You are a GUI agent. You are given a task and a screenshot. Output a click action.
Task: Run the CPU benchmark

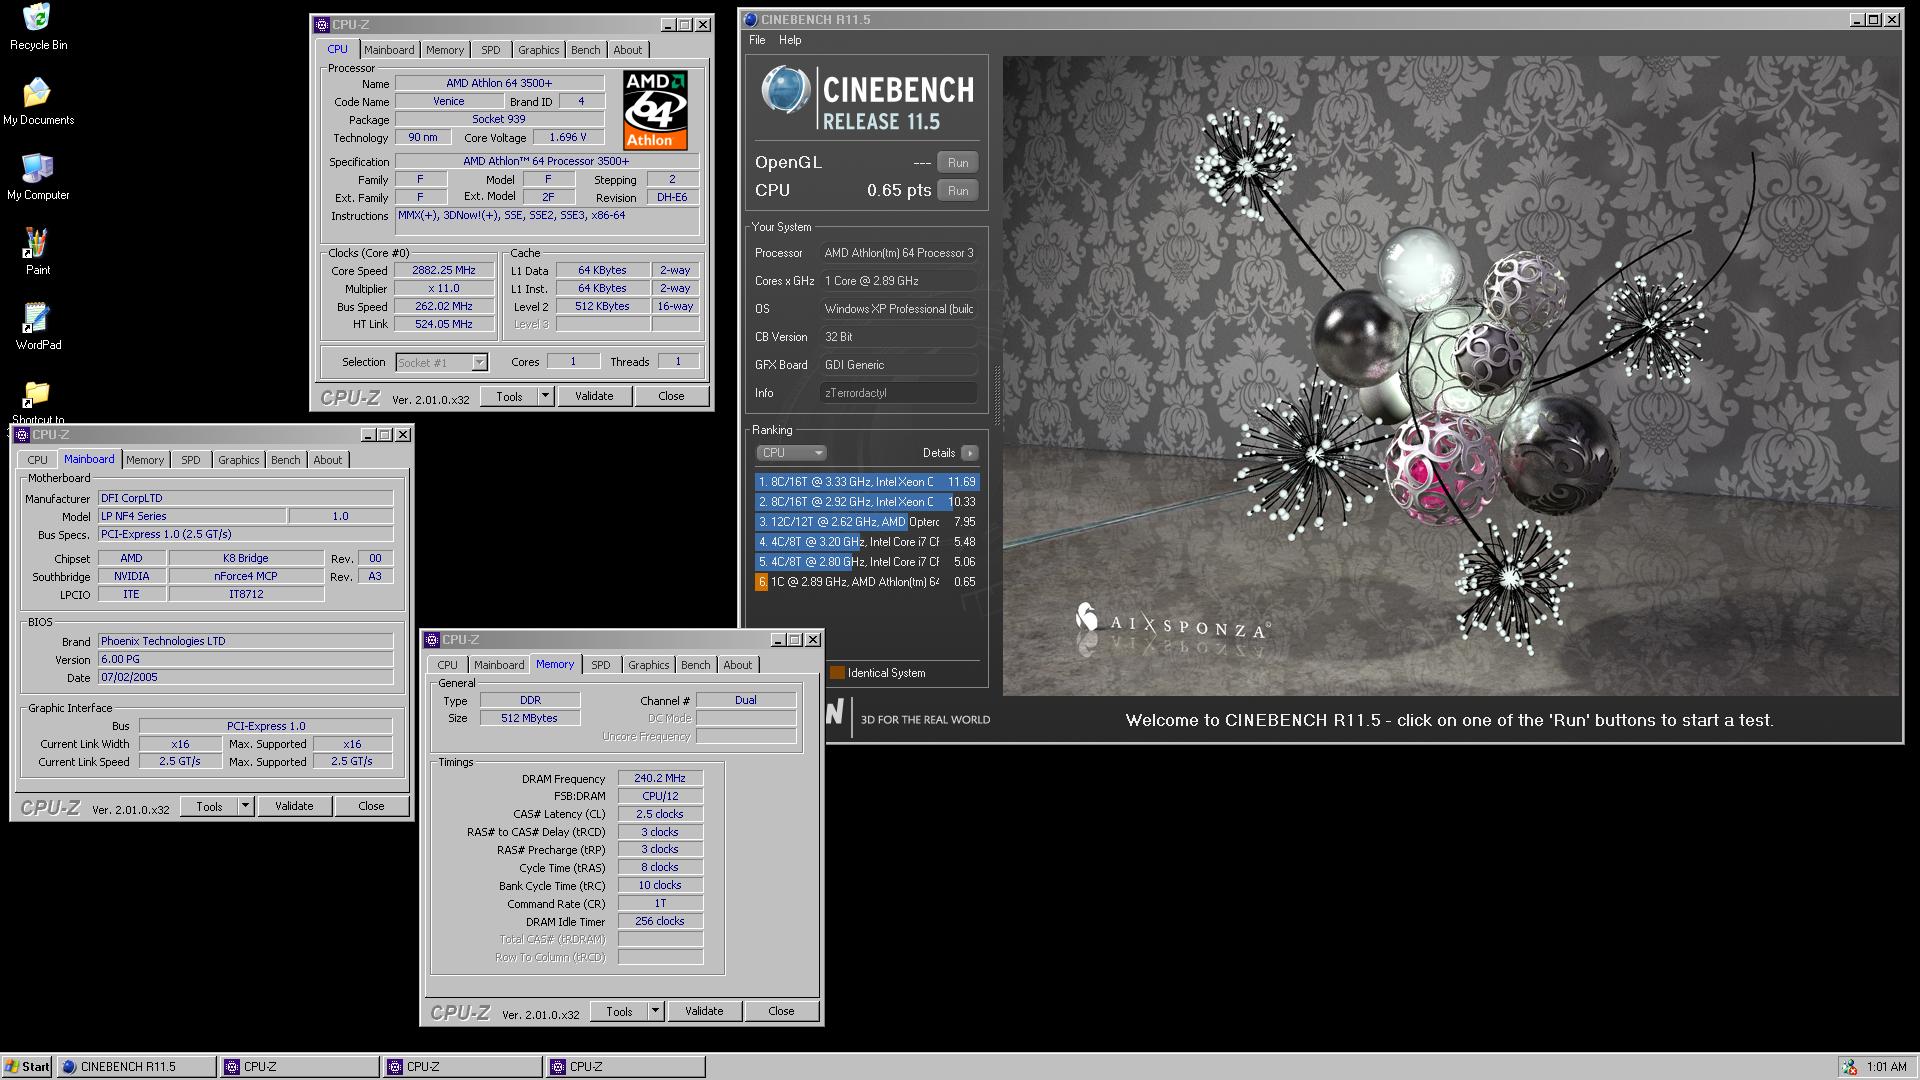point(958,191)
